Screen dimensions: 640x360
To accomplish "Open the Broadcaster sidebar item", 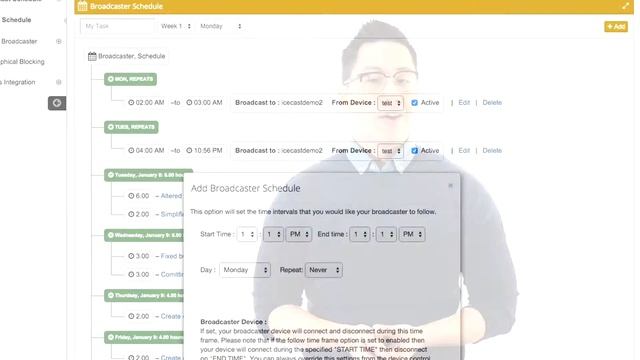I will (19, 41).
